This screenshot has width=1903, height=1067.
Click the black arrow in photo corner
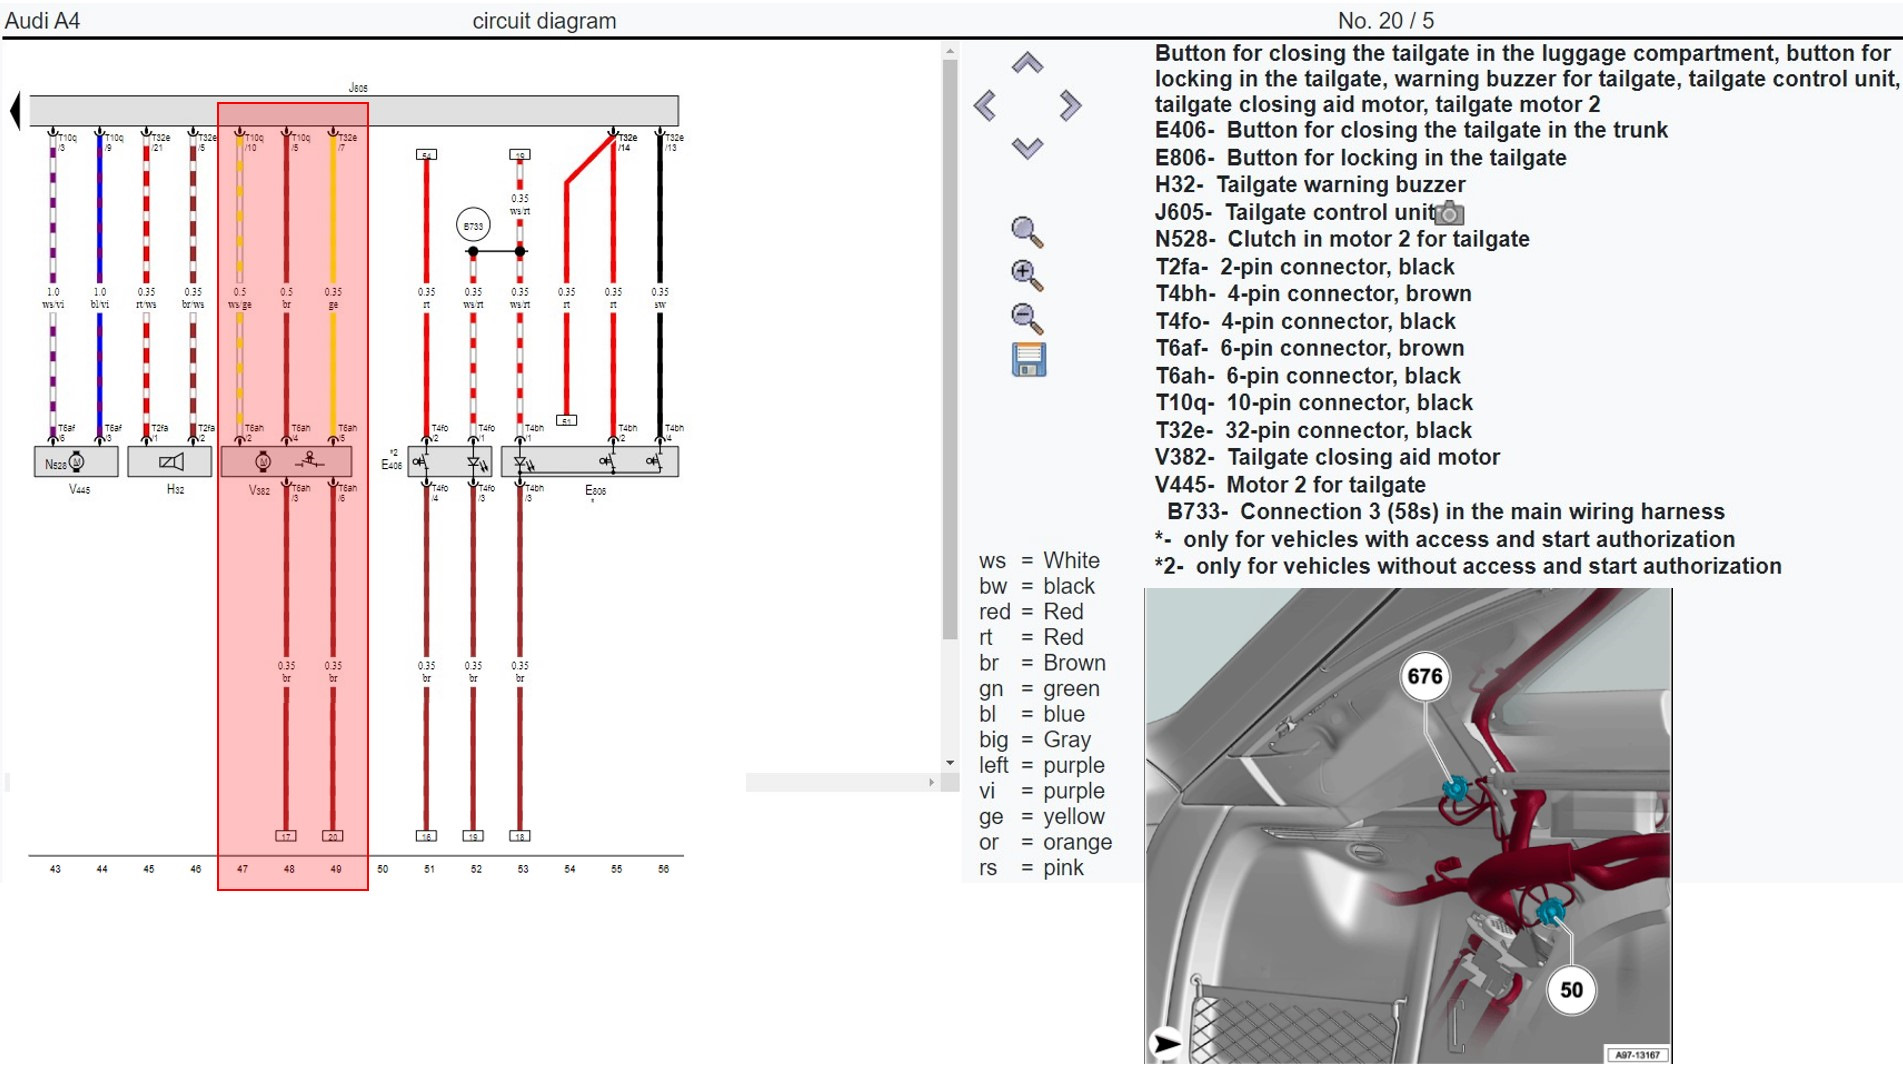click(x=1165, y=1044)
